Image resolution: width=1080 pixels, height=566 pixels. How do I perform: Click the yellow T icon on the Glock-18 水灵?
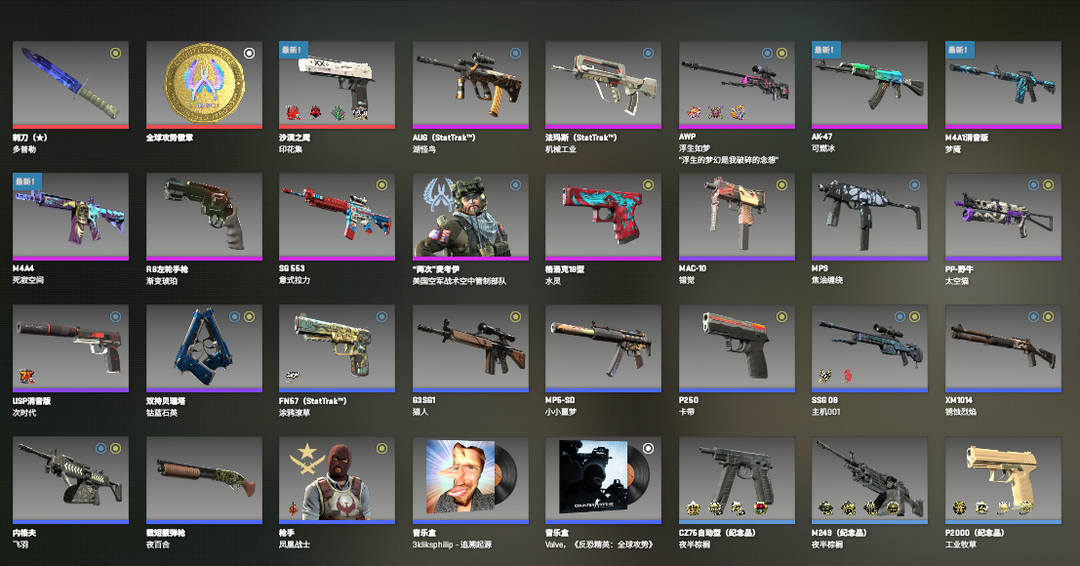coord(648,185)
